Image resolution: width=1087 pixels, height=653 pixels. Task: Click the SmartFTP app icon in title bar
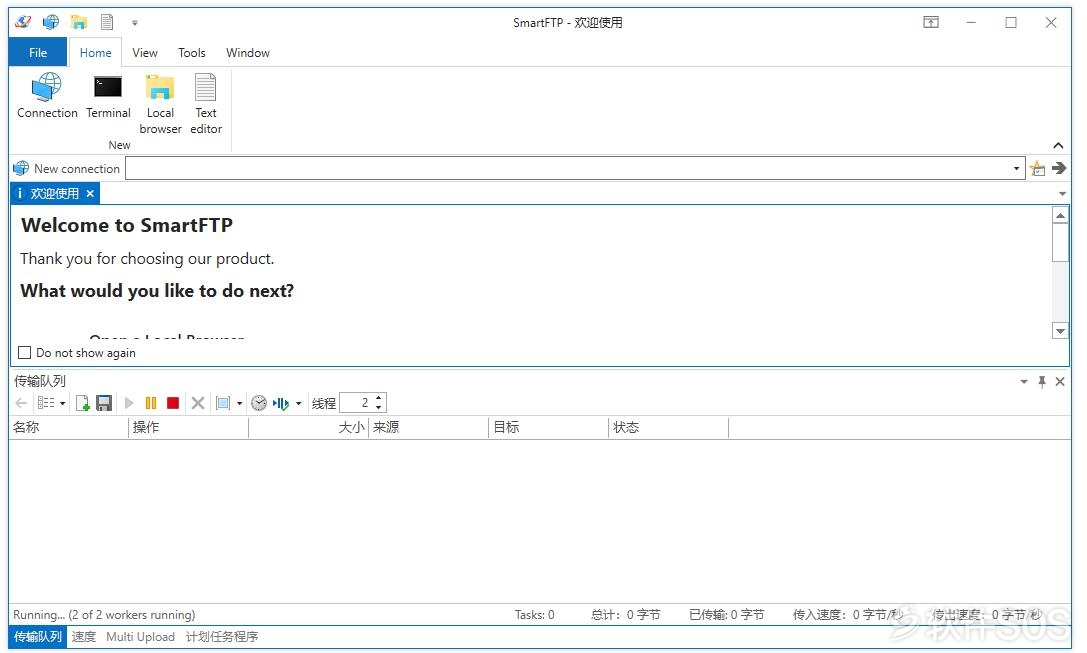(x=23, y=22)
